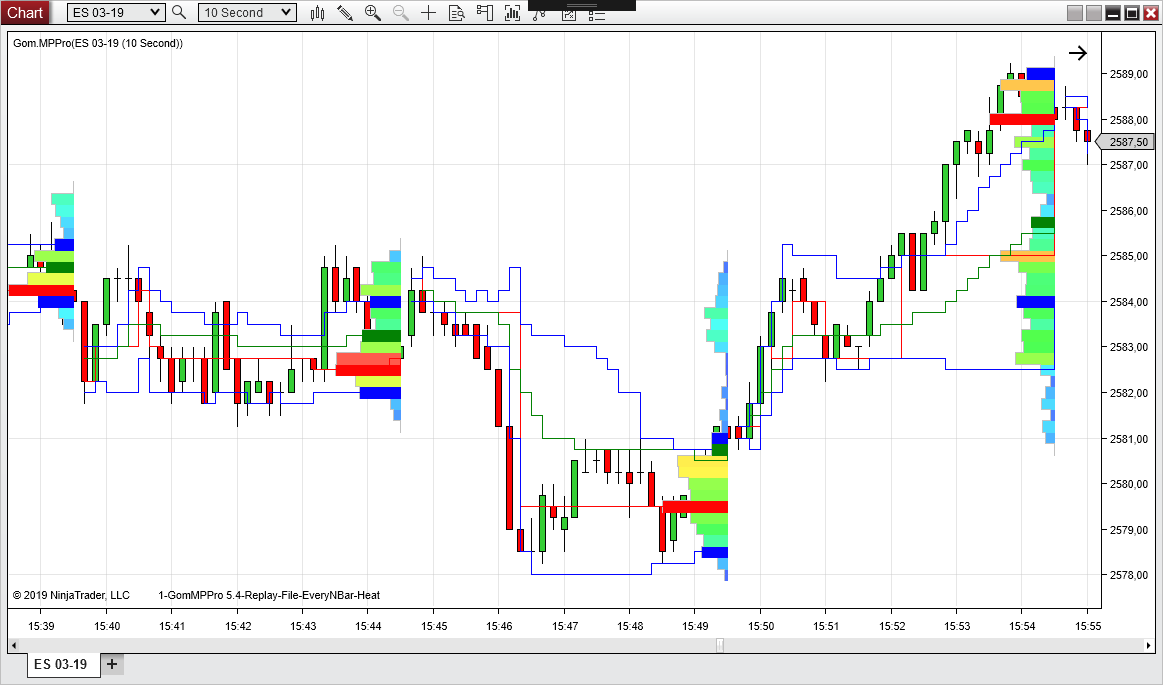Click the 15:55 time axis label
Viewport: 1163px width, 685px height.
[1088, 626]
